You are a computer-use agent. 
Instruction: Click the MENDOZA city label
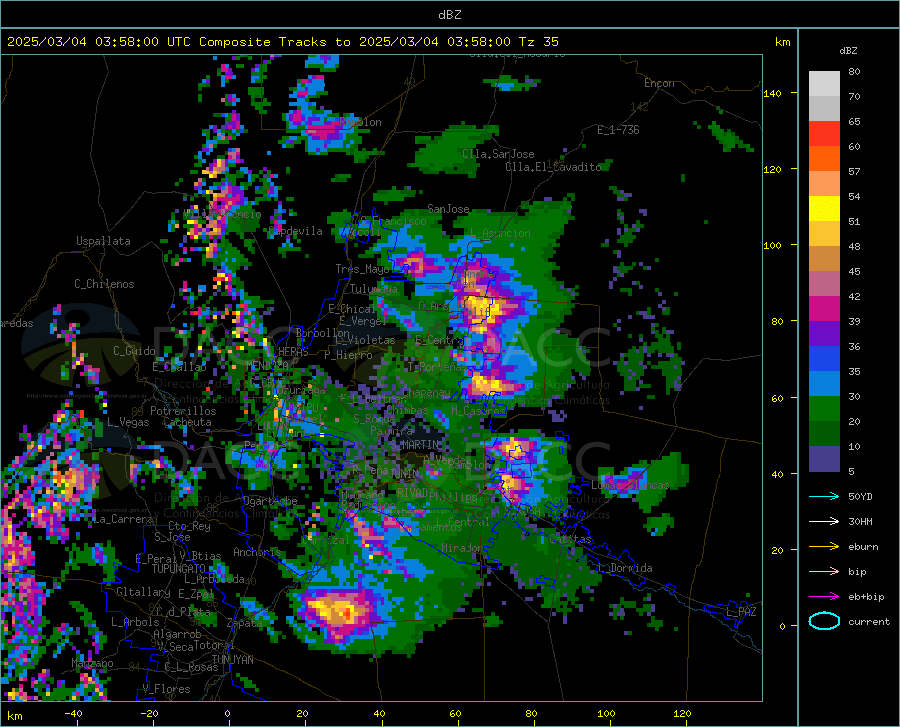point(267,366)
